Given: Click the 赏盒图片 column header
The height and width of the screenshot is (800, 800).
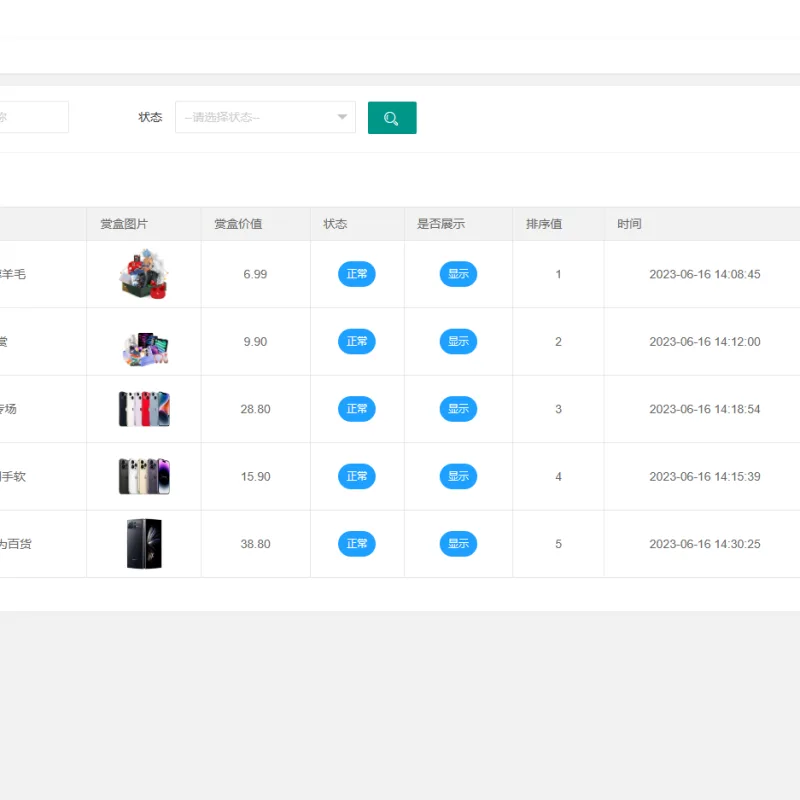Looking at the screenshot, I should pyautogui.click(x=124, y=224).
